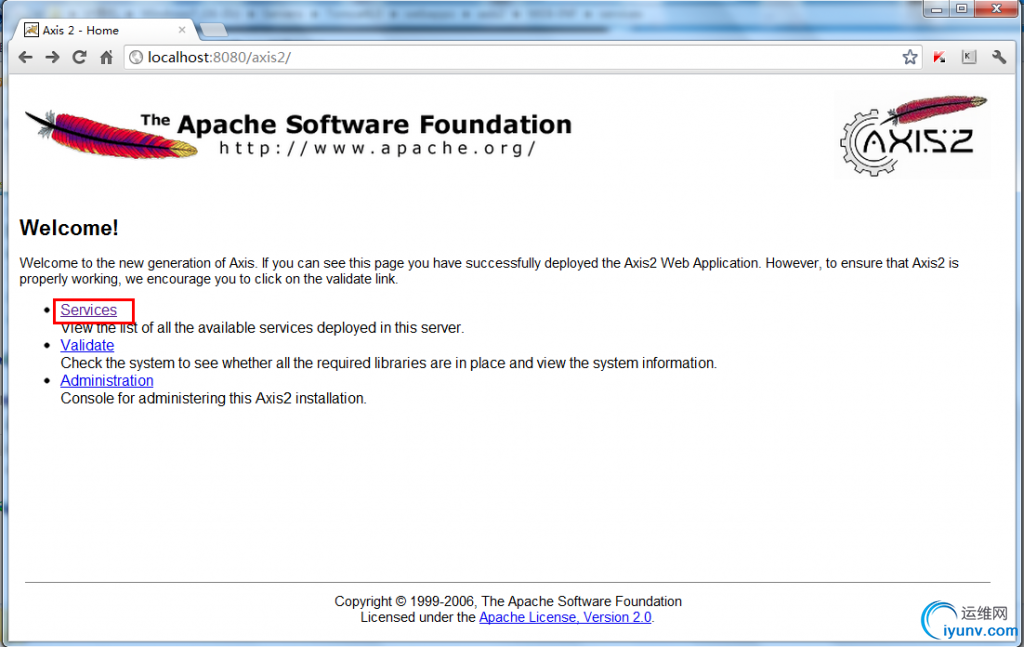Image resolution: width=1024 pixels, height=647 pixels.
Task: Open a new tab
Action: [213, 30]
